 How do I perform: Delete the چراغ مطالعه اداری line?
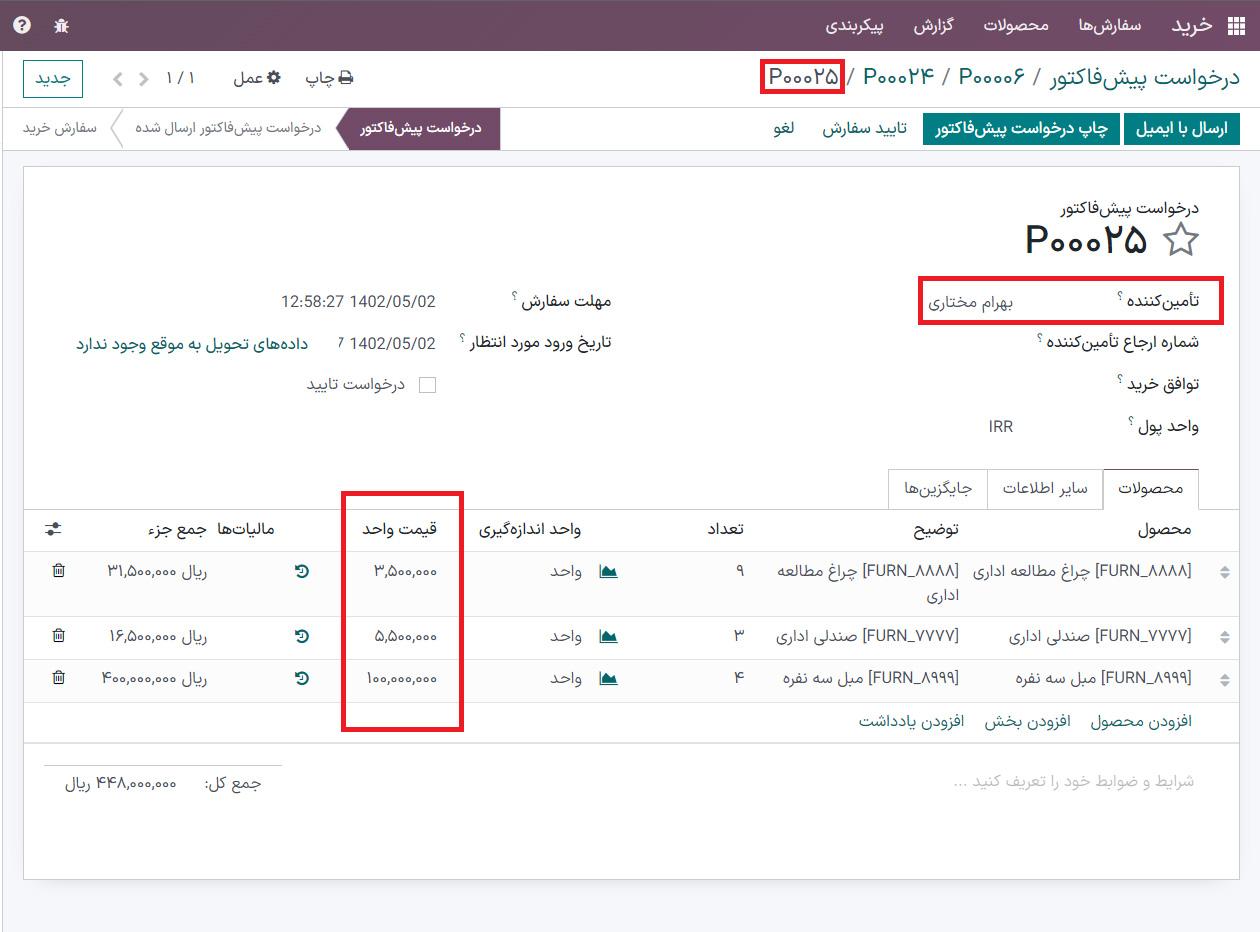click(x=58, y=571)
